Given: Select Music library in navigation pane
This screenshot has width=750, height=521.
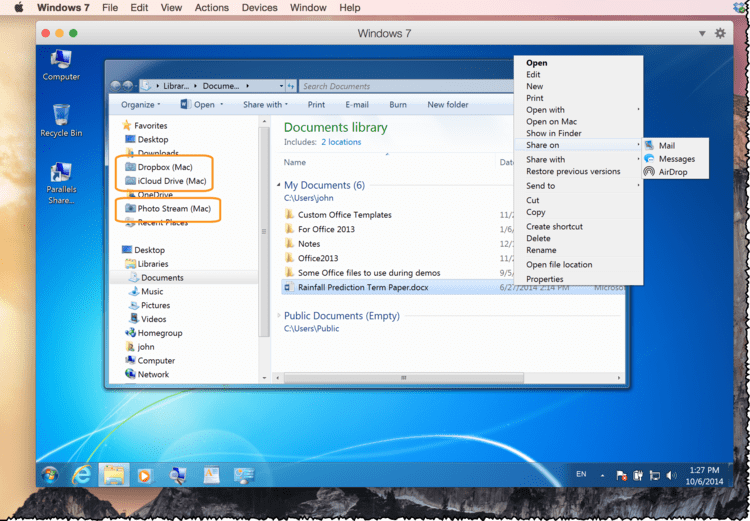Looking at the screenshot, I should pos(146,291).
